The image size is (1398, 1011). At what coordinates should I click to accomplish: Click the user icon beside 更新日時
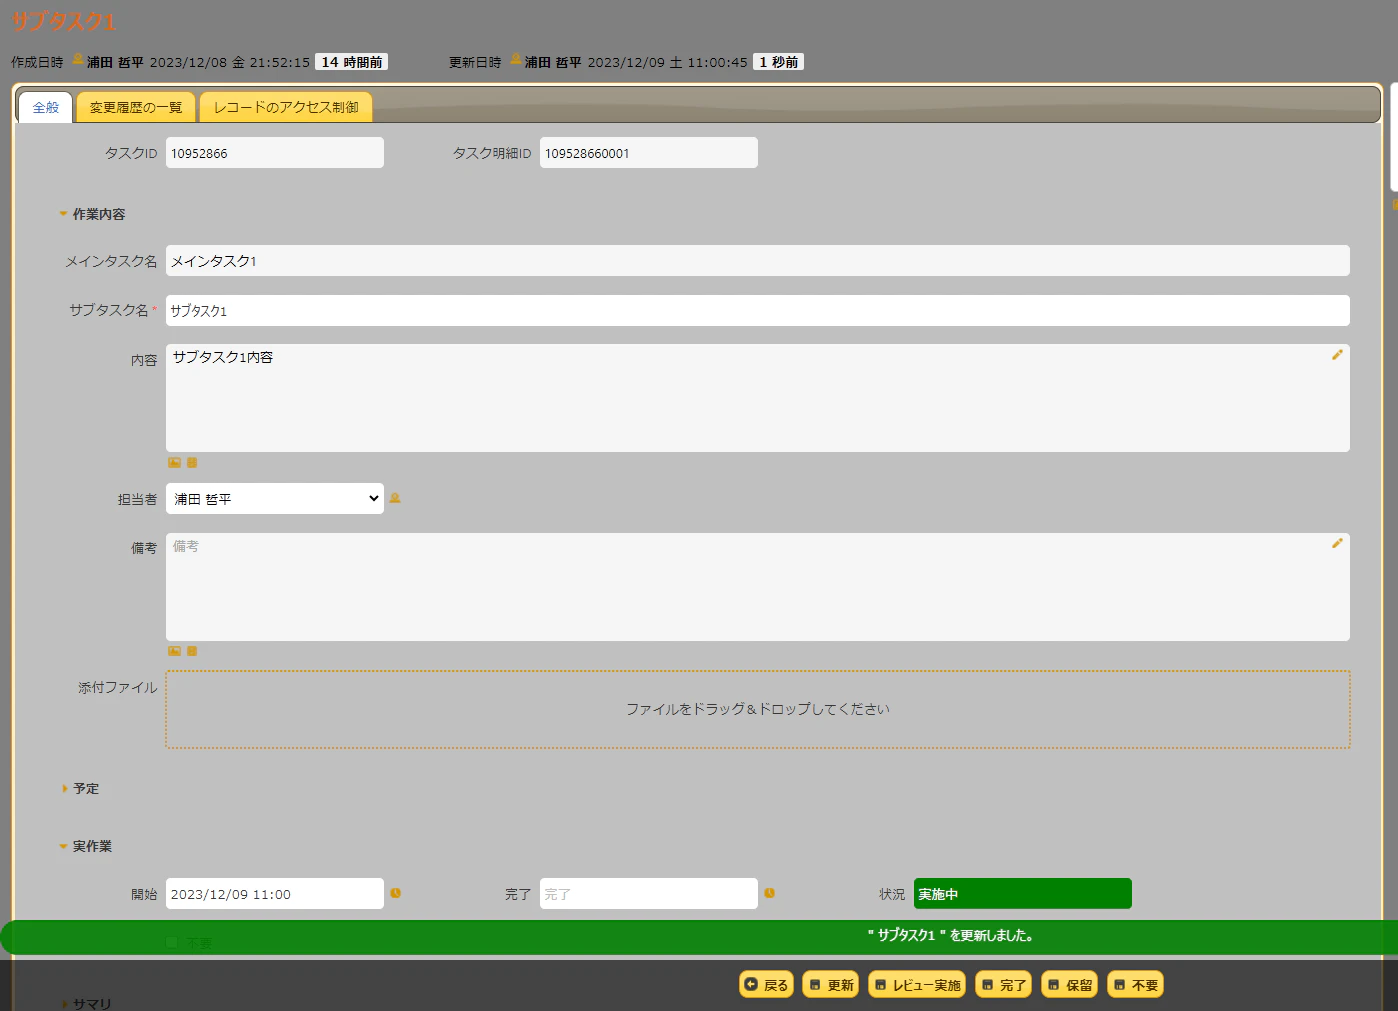pos(516,59)
